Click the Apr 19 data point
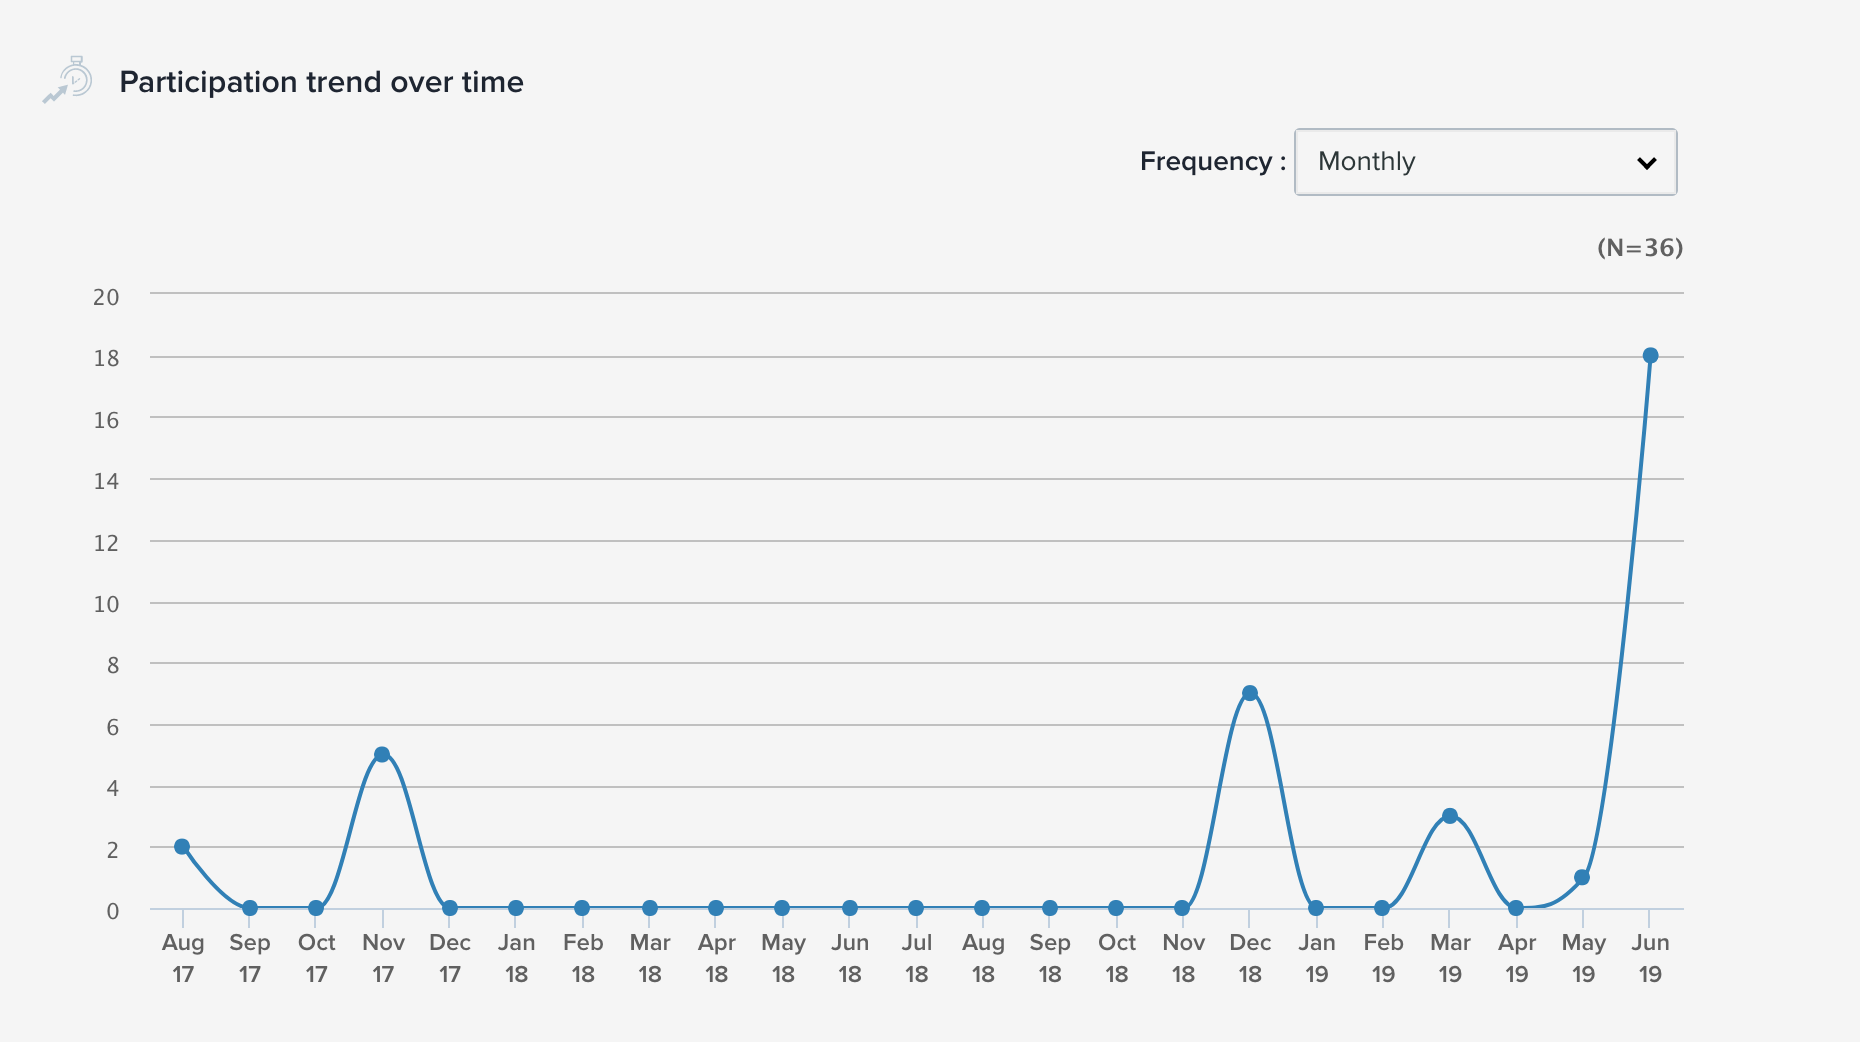 click(x=1516, y=908)
